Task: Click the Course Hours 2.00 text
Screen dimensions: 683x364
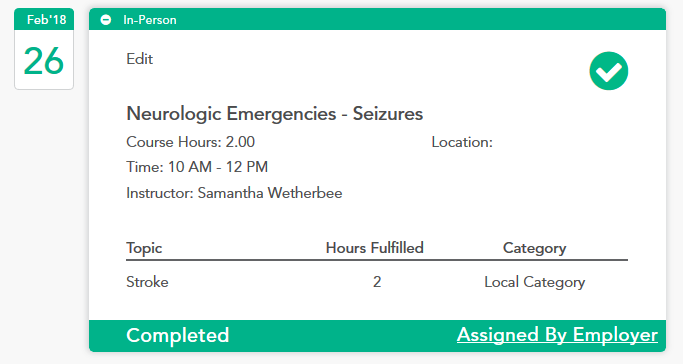Action: click(190, 142)
